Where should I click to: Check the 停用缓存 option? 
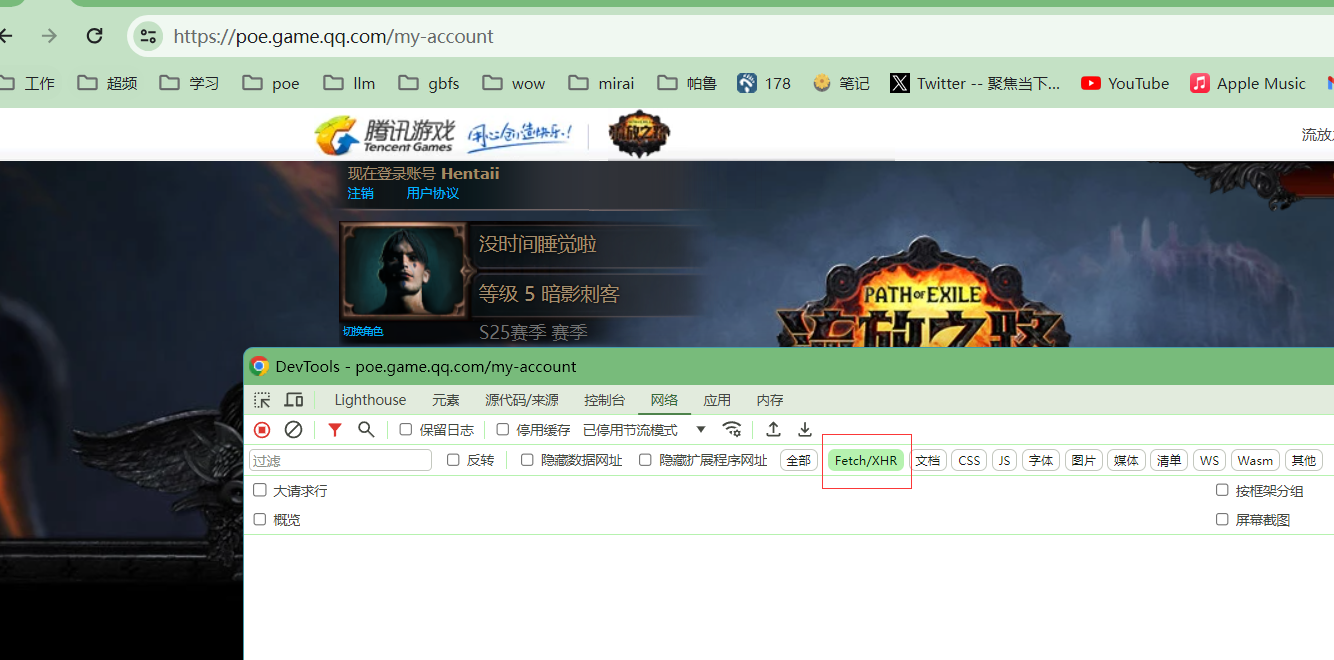pyautogui.click(x=503, y=430)
